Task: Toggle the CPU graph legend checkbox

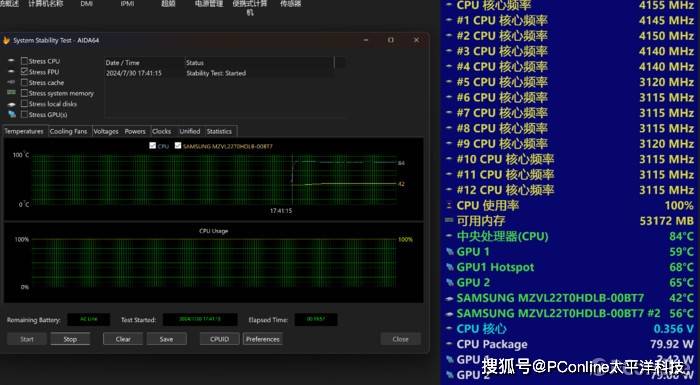Action: (x=152, y=146)
